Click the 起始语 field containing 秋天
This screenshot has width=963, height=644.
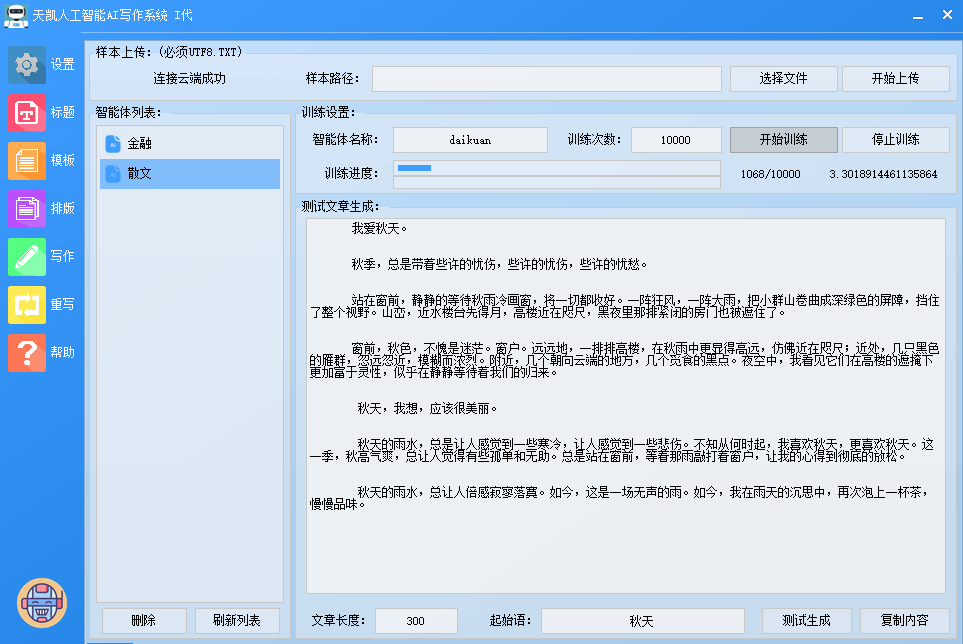click(x=642, y=621)
